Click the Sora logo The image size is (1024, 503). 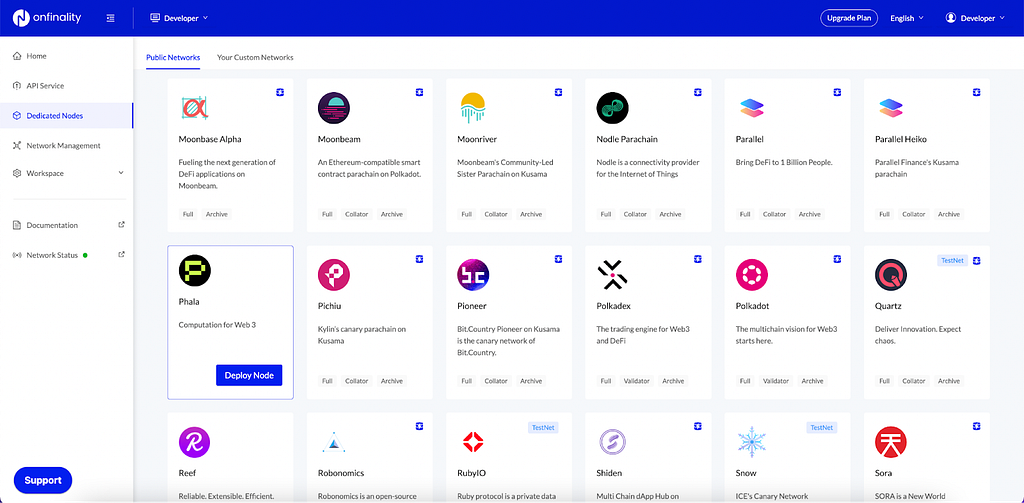(x=891, y=442)
